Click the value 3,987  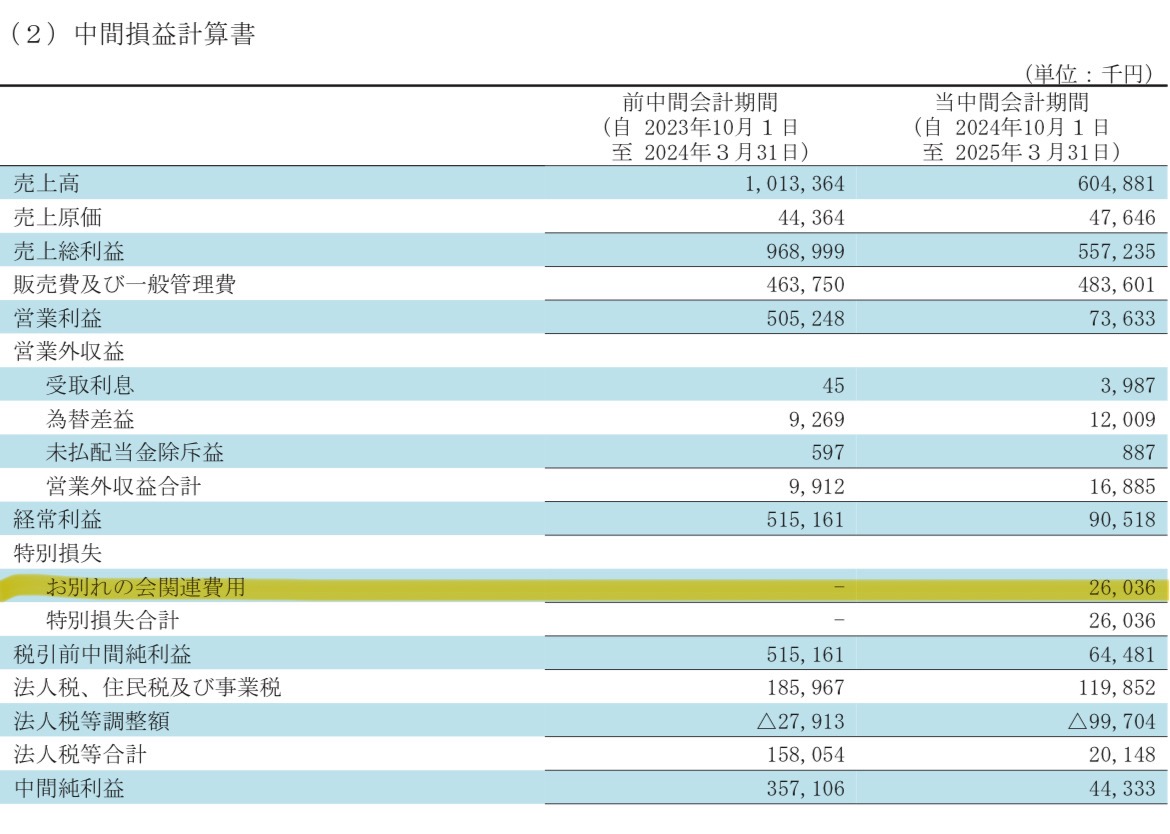coord(1127,386)
